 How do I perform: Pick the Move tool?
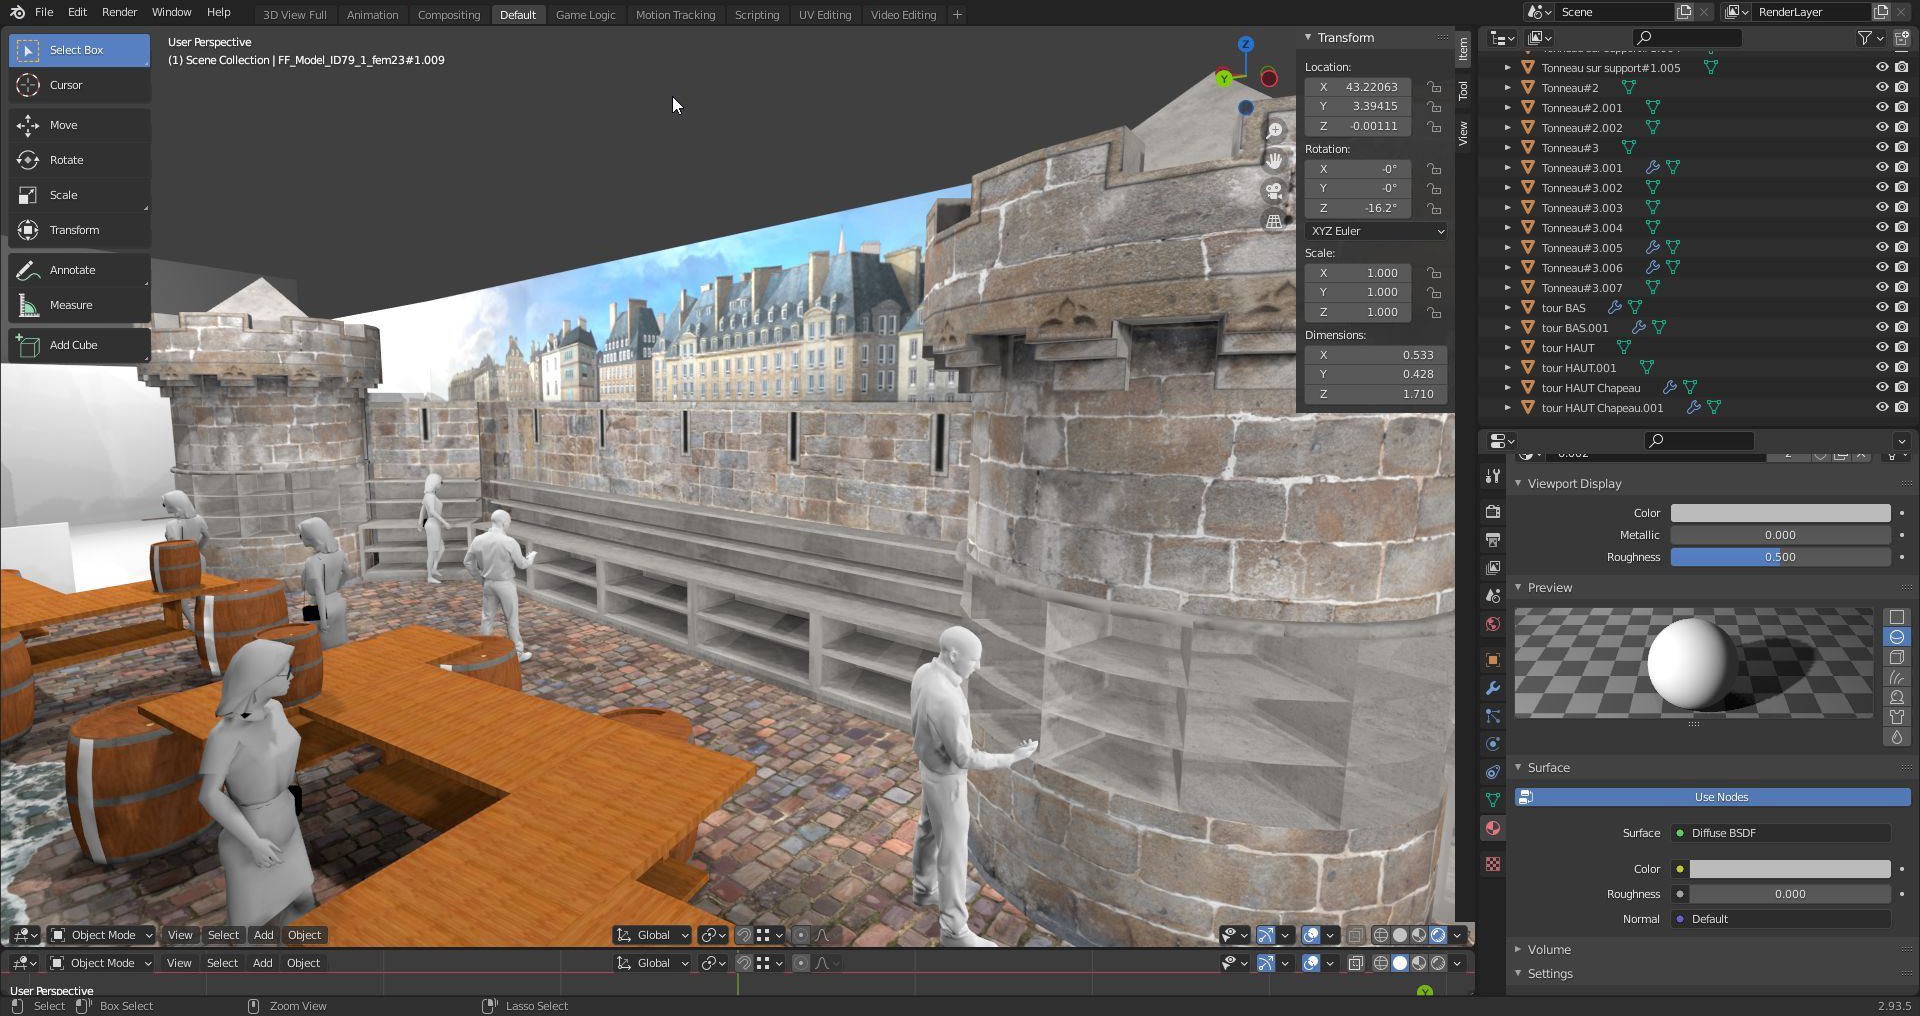point(79,125)
